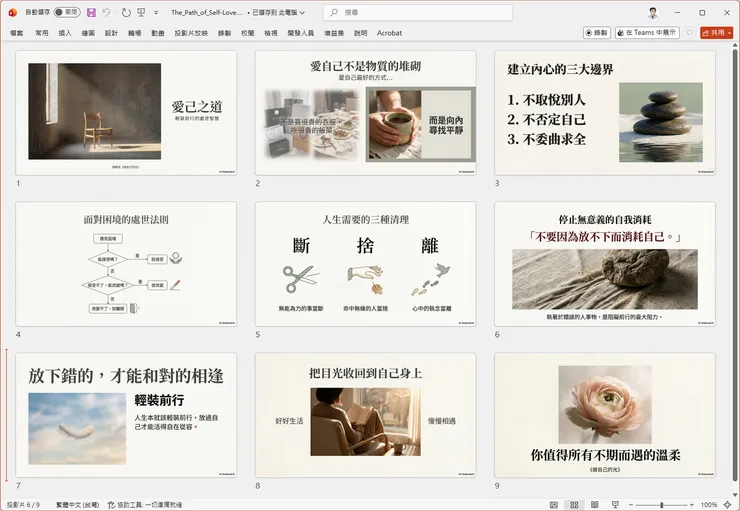Switch to Reading view icon in status bar
The height and width of the screenshot is (511, 740).
pos(595,505)
